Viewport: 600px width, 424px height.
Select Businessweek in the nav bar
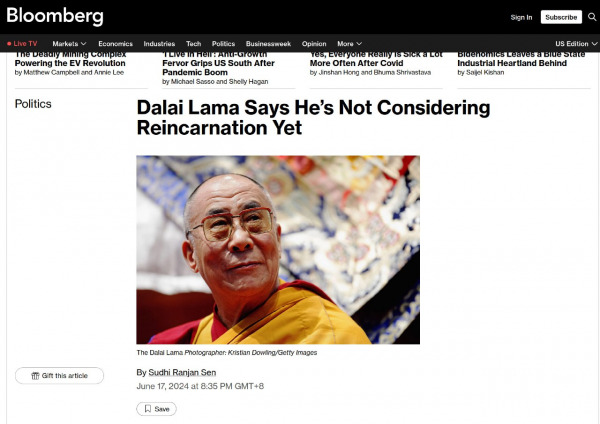[x=268, y=44]
